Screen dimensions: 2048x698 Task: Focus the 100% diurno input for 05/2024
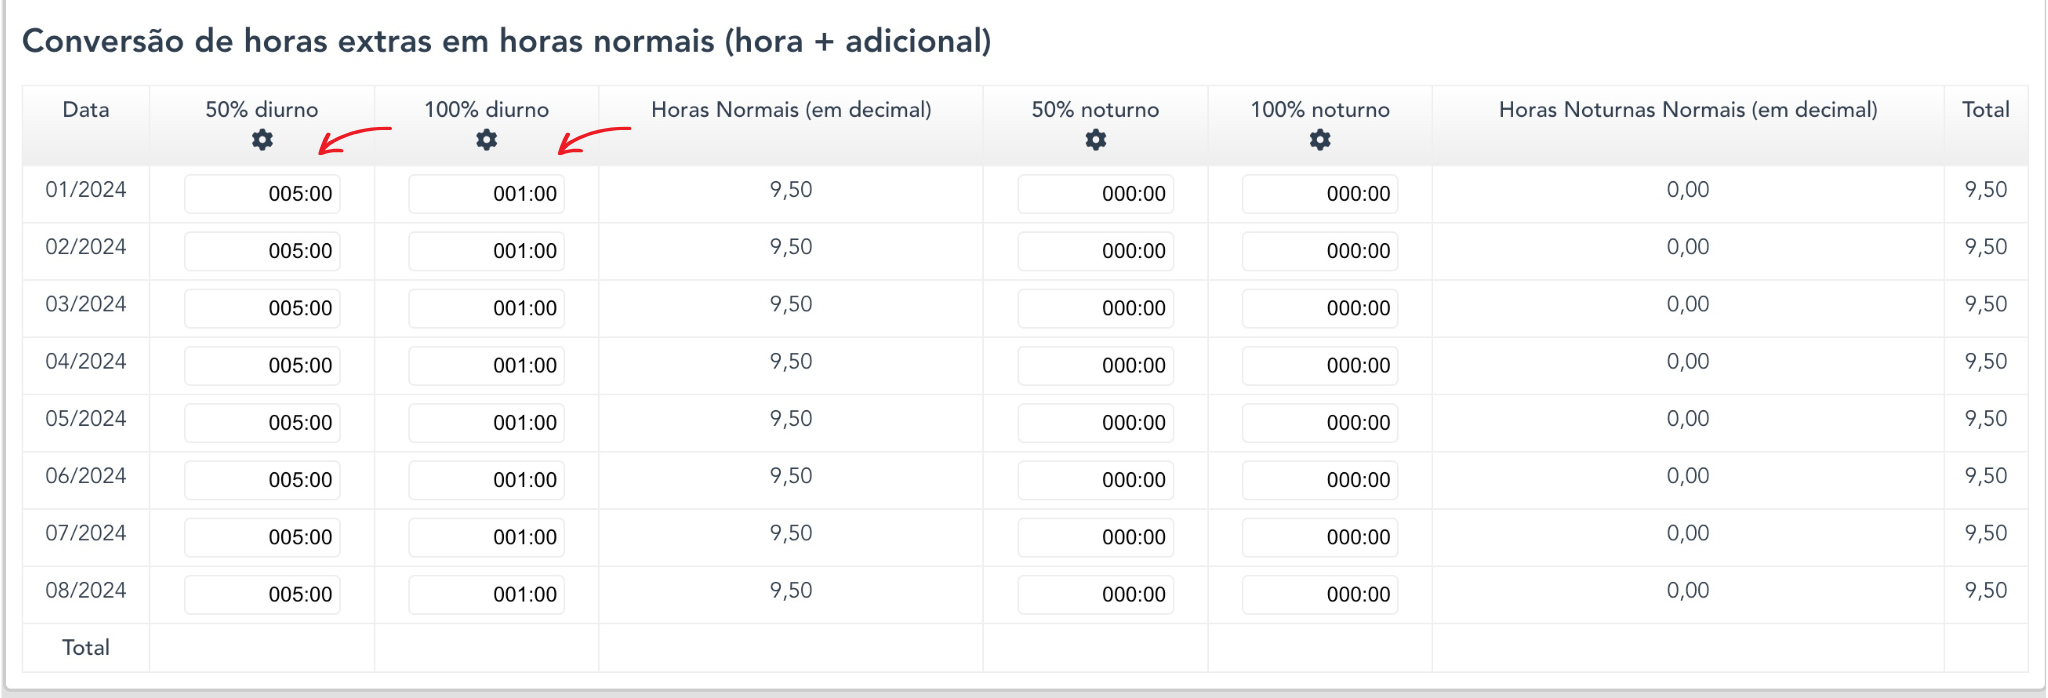click(487, 423)
